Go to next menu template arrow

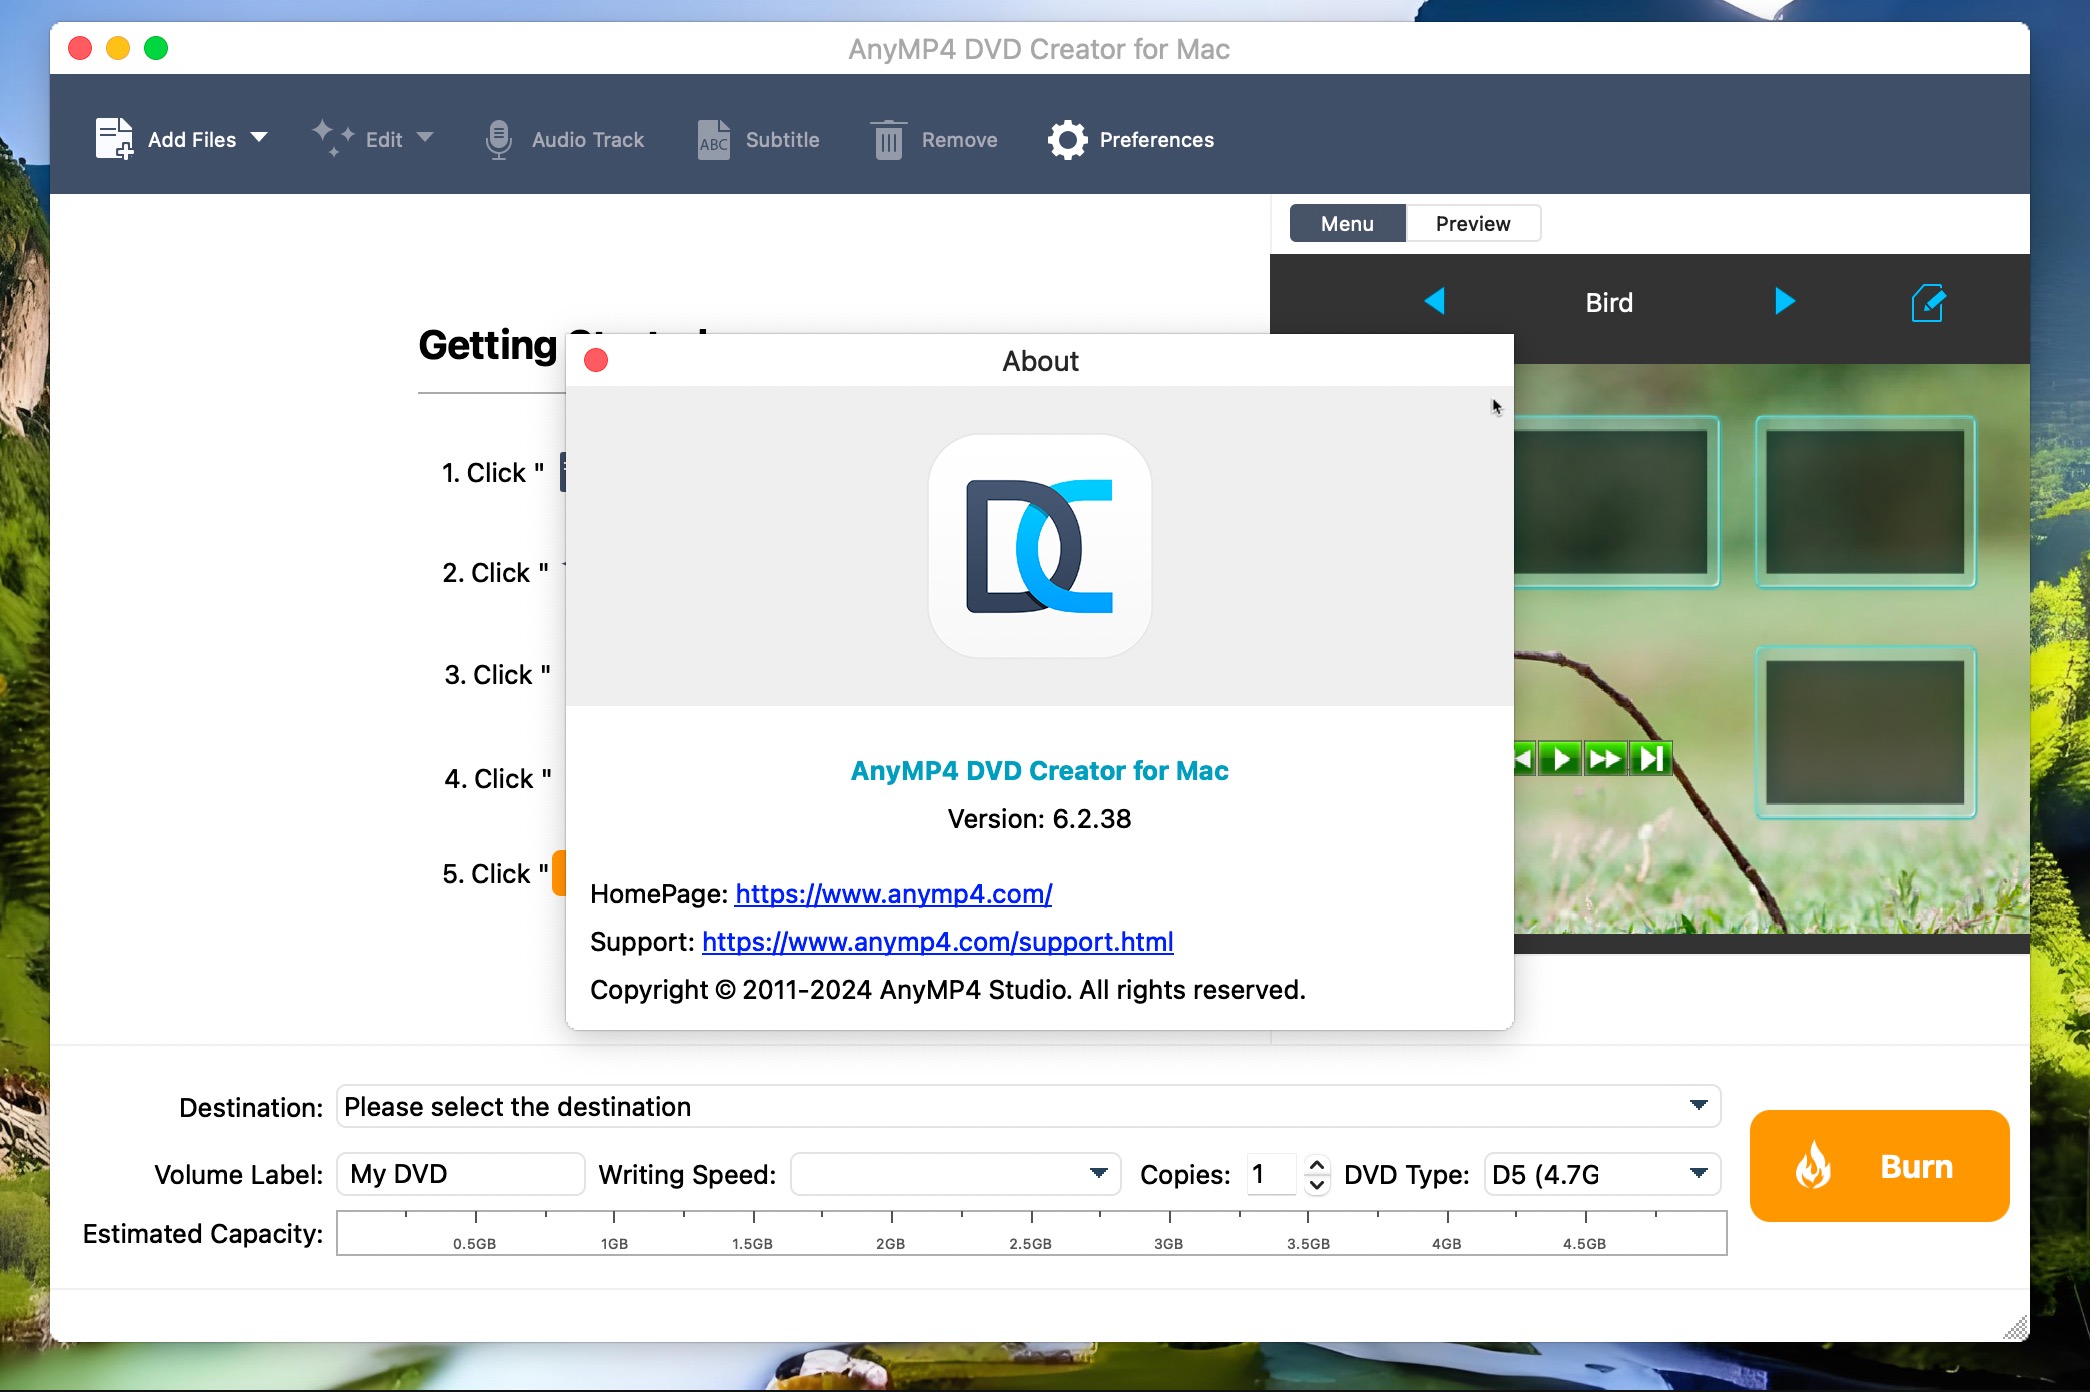tap(1785, 301)
